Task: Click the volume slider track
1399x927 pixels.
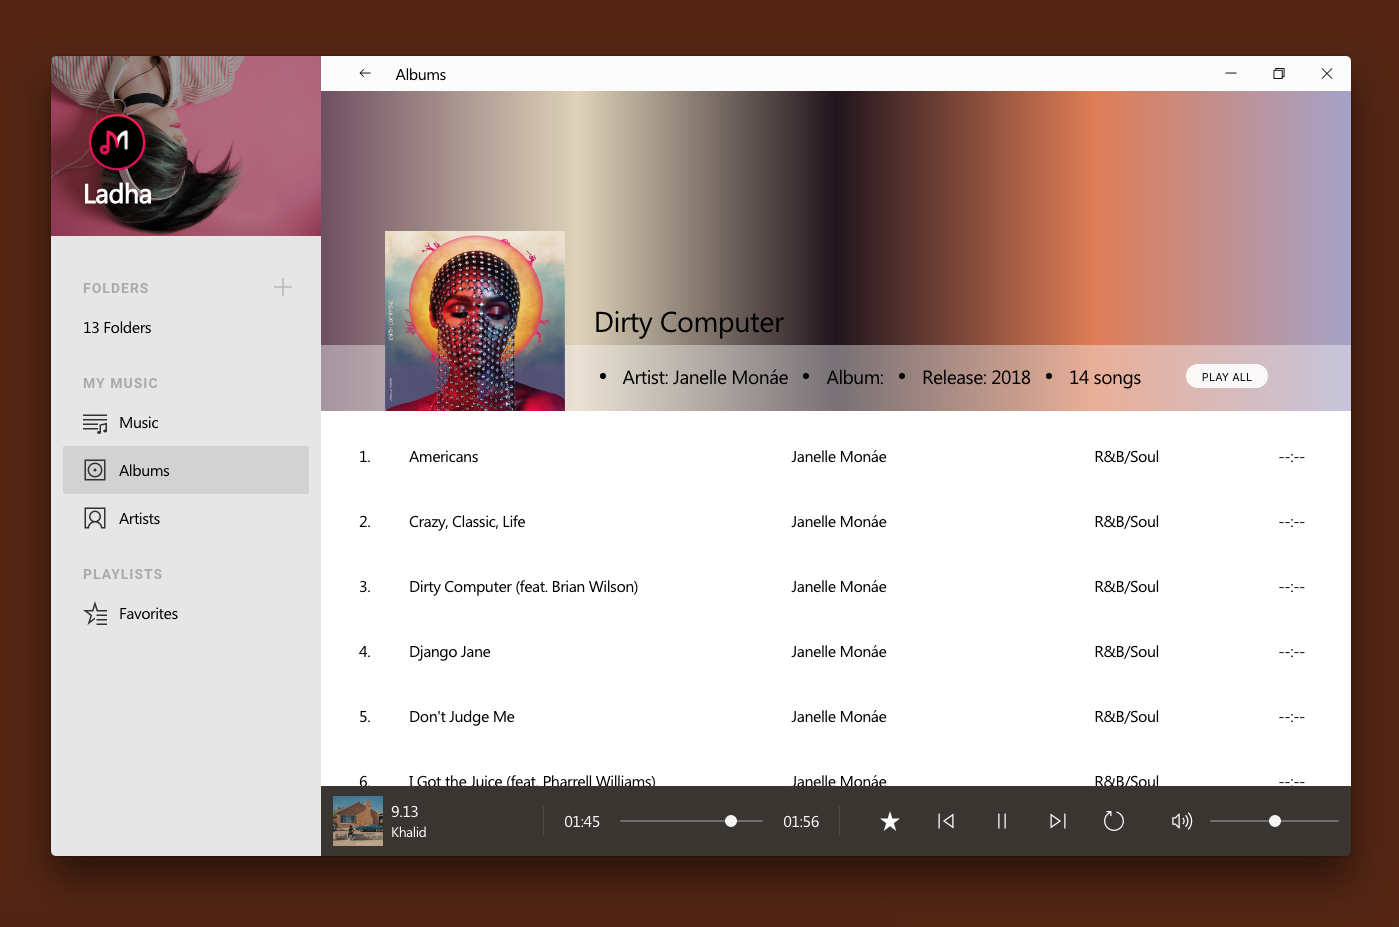Action: (1274, 821)
